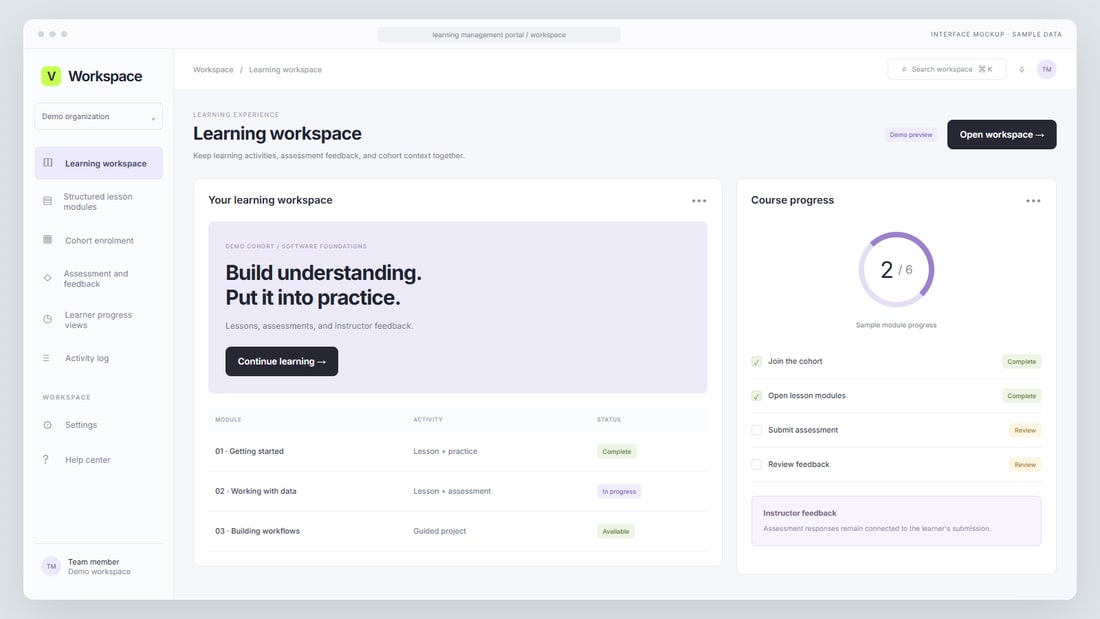
Task: Click the In progress status badge
Action: pos(619,492)
